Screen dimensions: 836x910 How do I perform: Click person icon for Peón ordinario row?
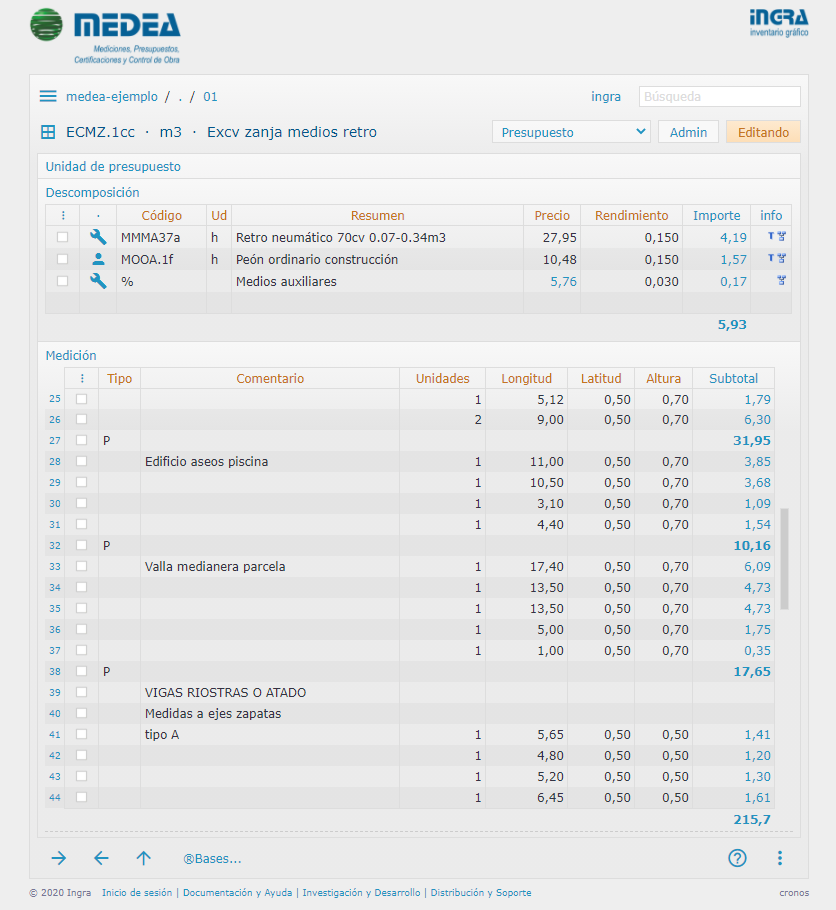click(x=98, y=259)
